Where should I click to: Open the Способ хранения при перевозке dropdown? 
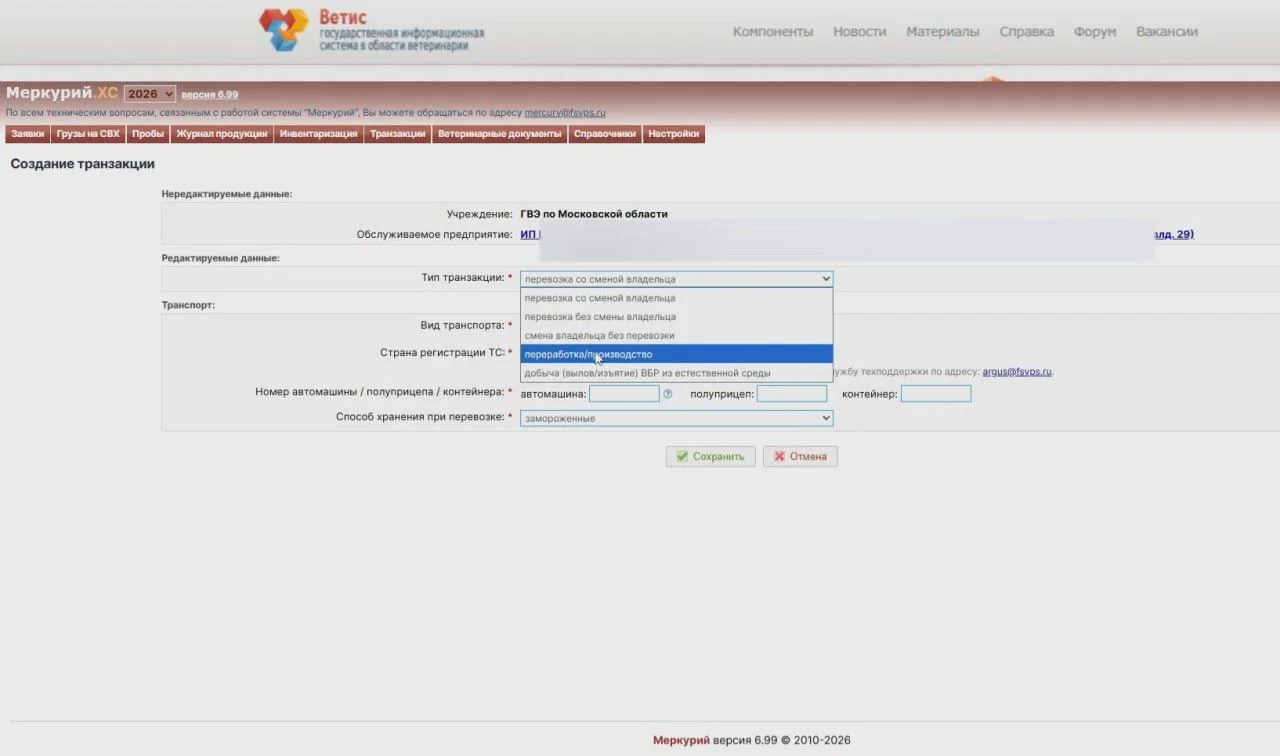[x=677, y=418]
